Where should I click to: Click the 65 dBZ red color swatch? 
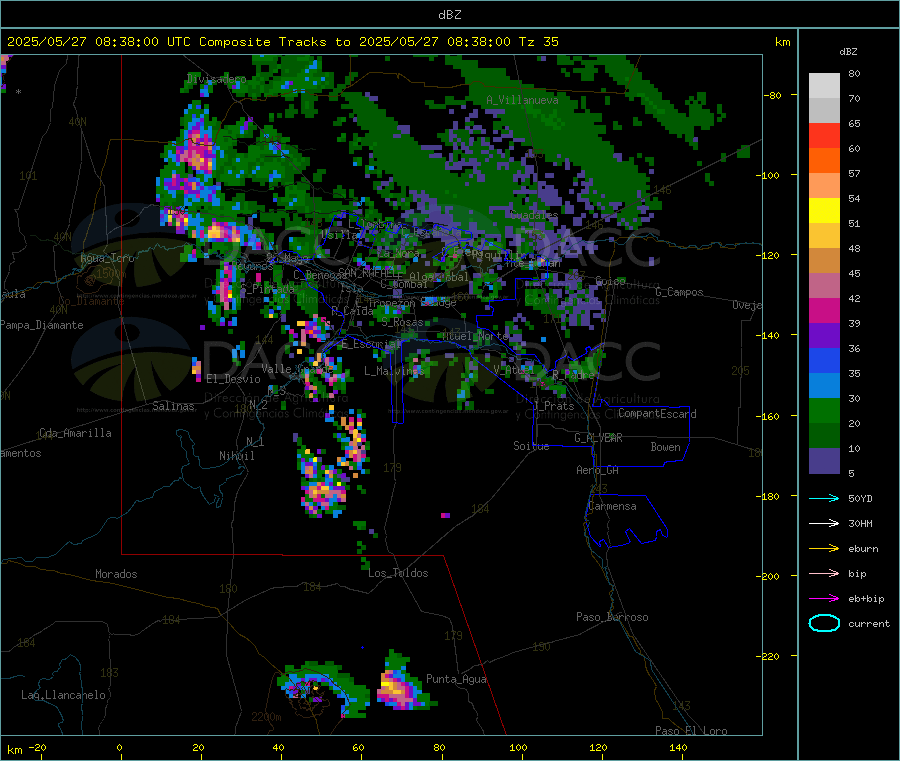pos(824,135)
